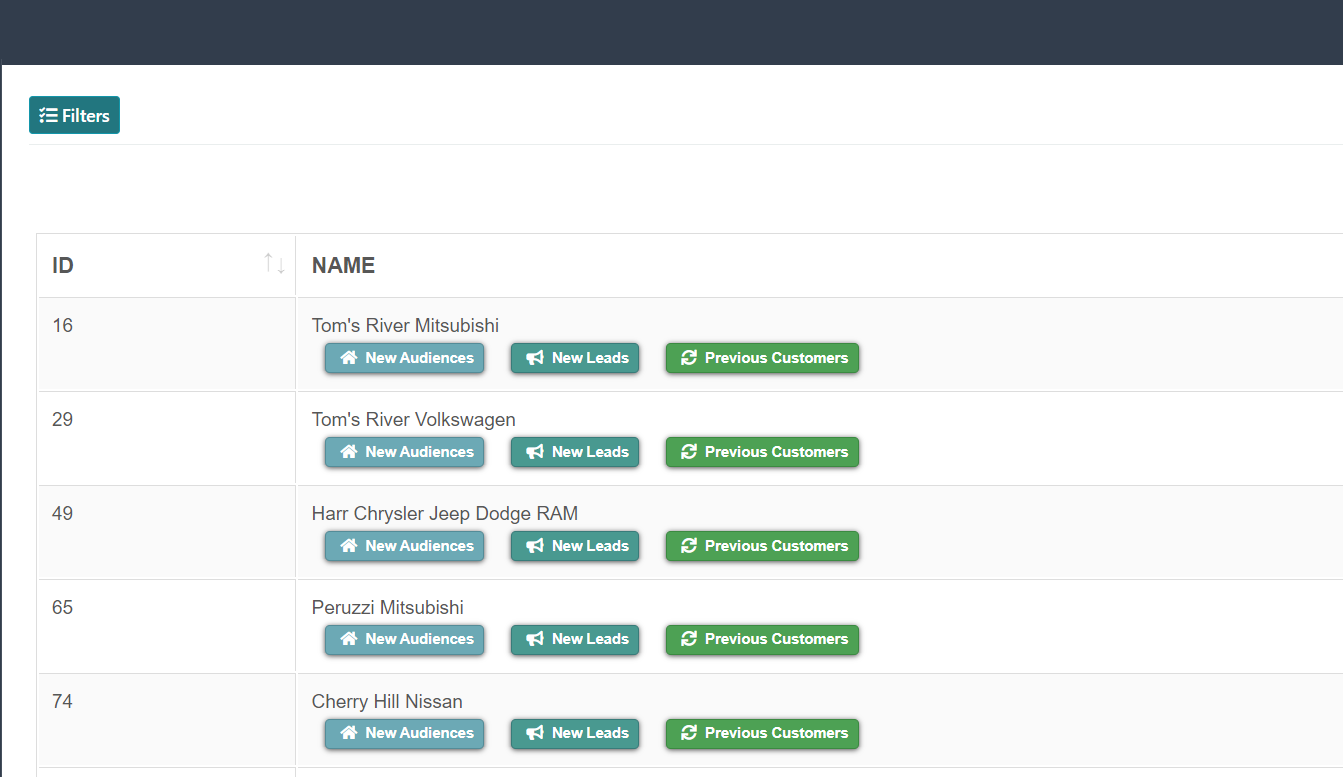1343x777 pixels.
Task: Click megaphone icon in Cherry Hill Nissan row
Action: click(535, 733)
